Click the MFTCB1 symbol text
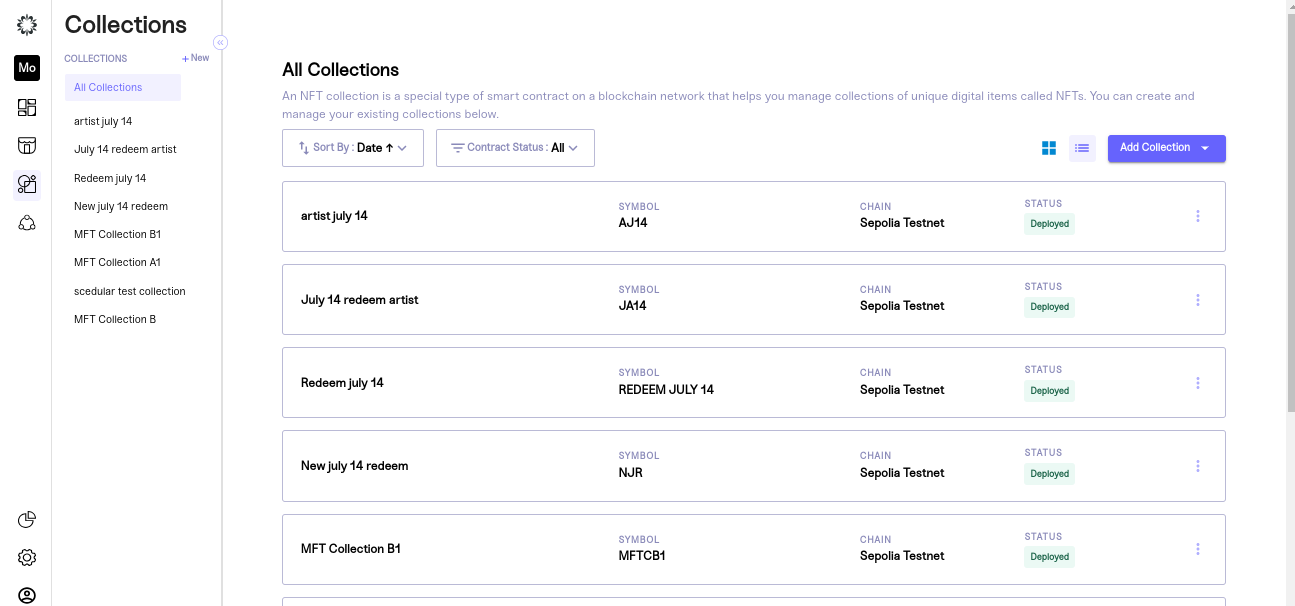 [x=642, y=556]
